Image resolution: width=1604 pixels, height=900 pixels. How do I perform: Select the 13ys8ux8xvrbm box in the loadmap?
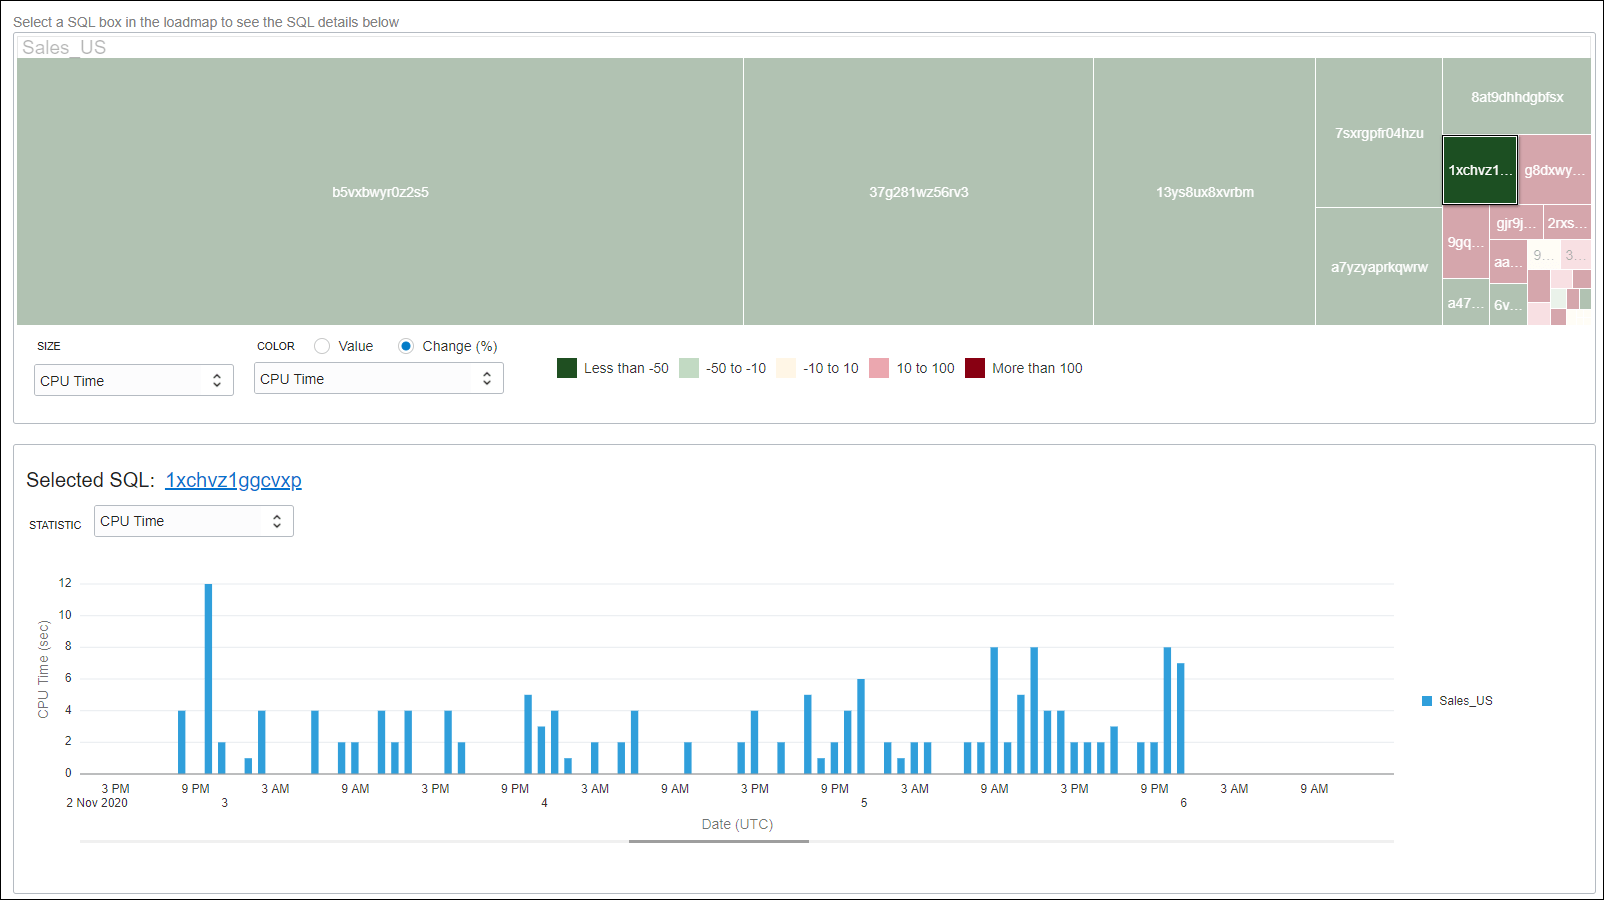(1204, 191)
